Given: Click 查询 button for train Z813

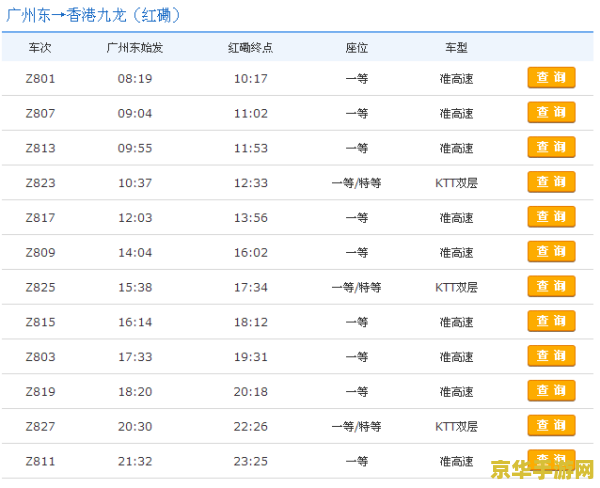Looking at the screenshot, I should 551,147.
